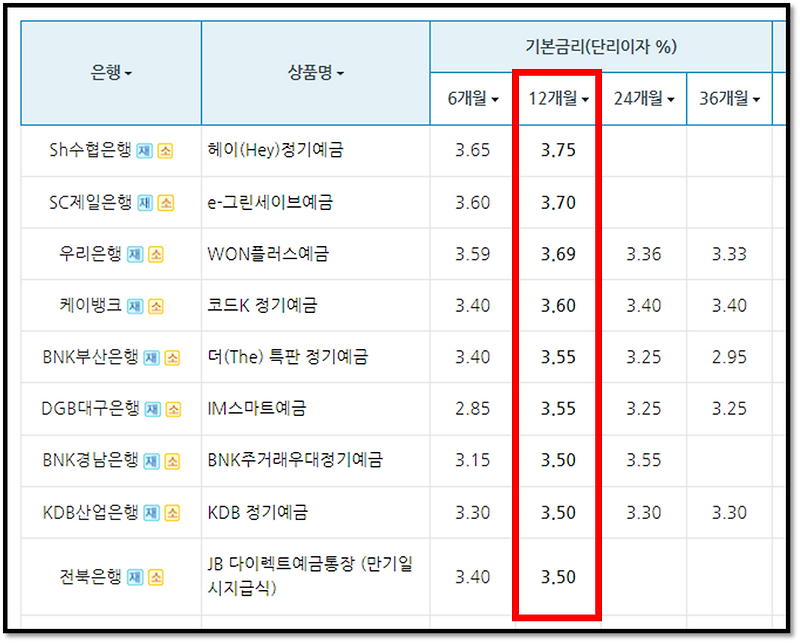The width and height of the screenshot is (800, 643).
Task: Click the yellow 소 badge for KDB산업은행
Action: click(172, 513)
